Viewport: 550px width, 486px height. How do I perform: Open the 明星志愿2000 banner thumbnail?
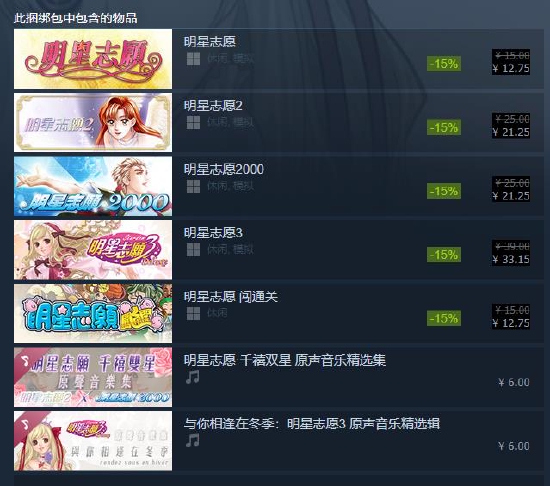pyautogui.click(x=93, y=186)
